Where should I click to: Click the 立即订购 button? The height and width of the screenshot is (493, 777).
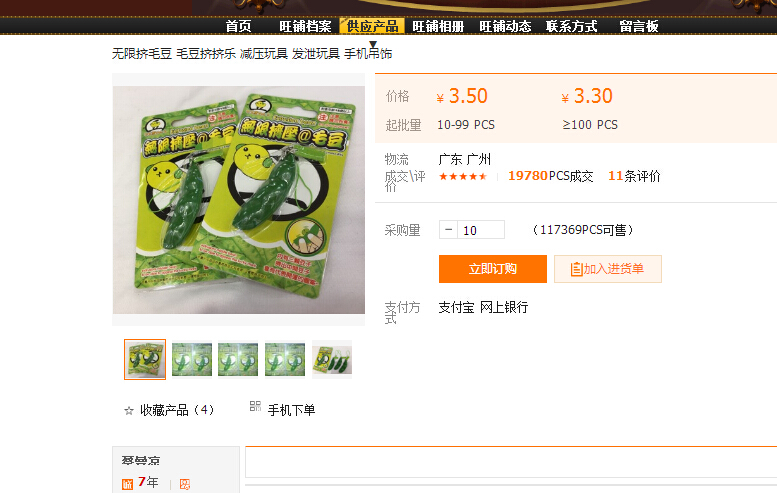click(x=493, y=269)
